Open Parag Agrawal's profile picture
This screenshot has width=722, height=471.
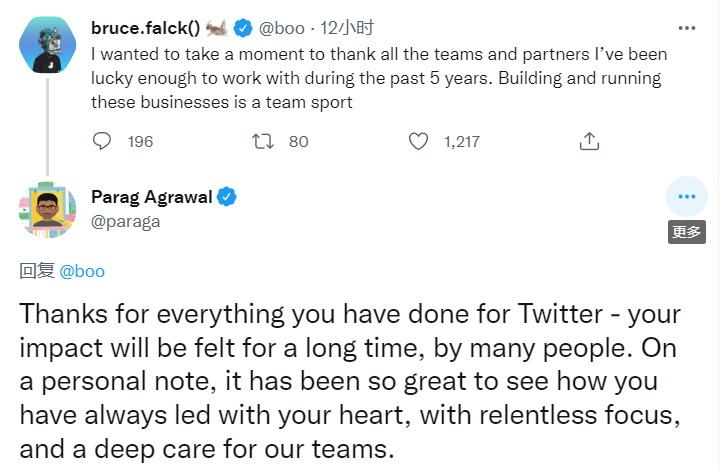point(45,208)
